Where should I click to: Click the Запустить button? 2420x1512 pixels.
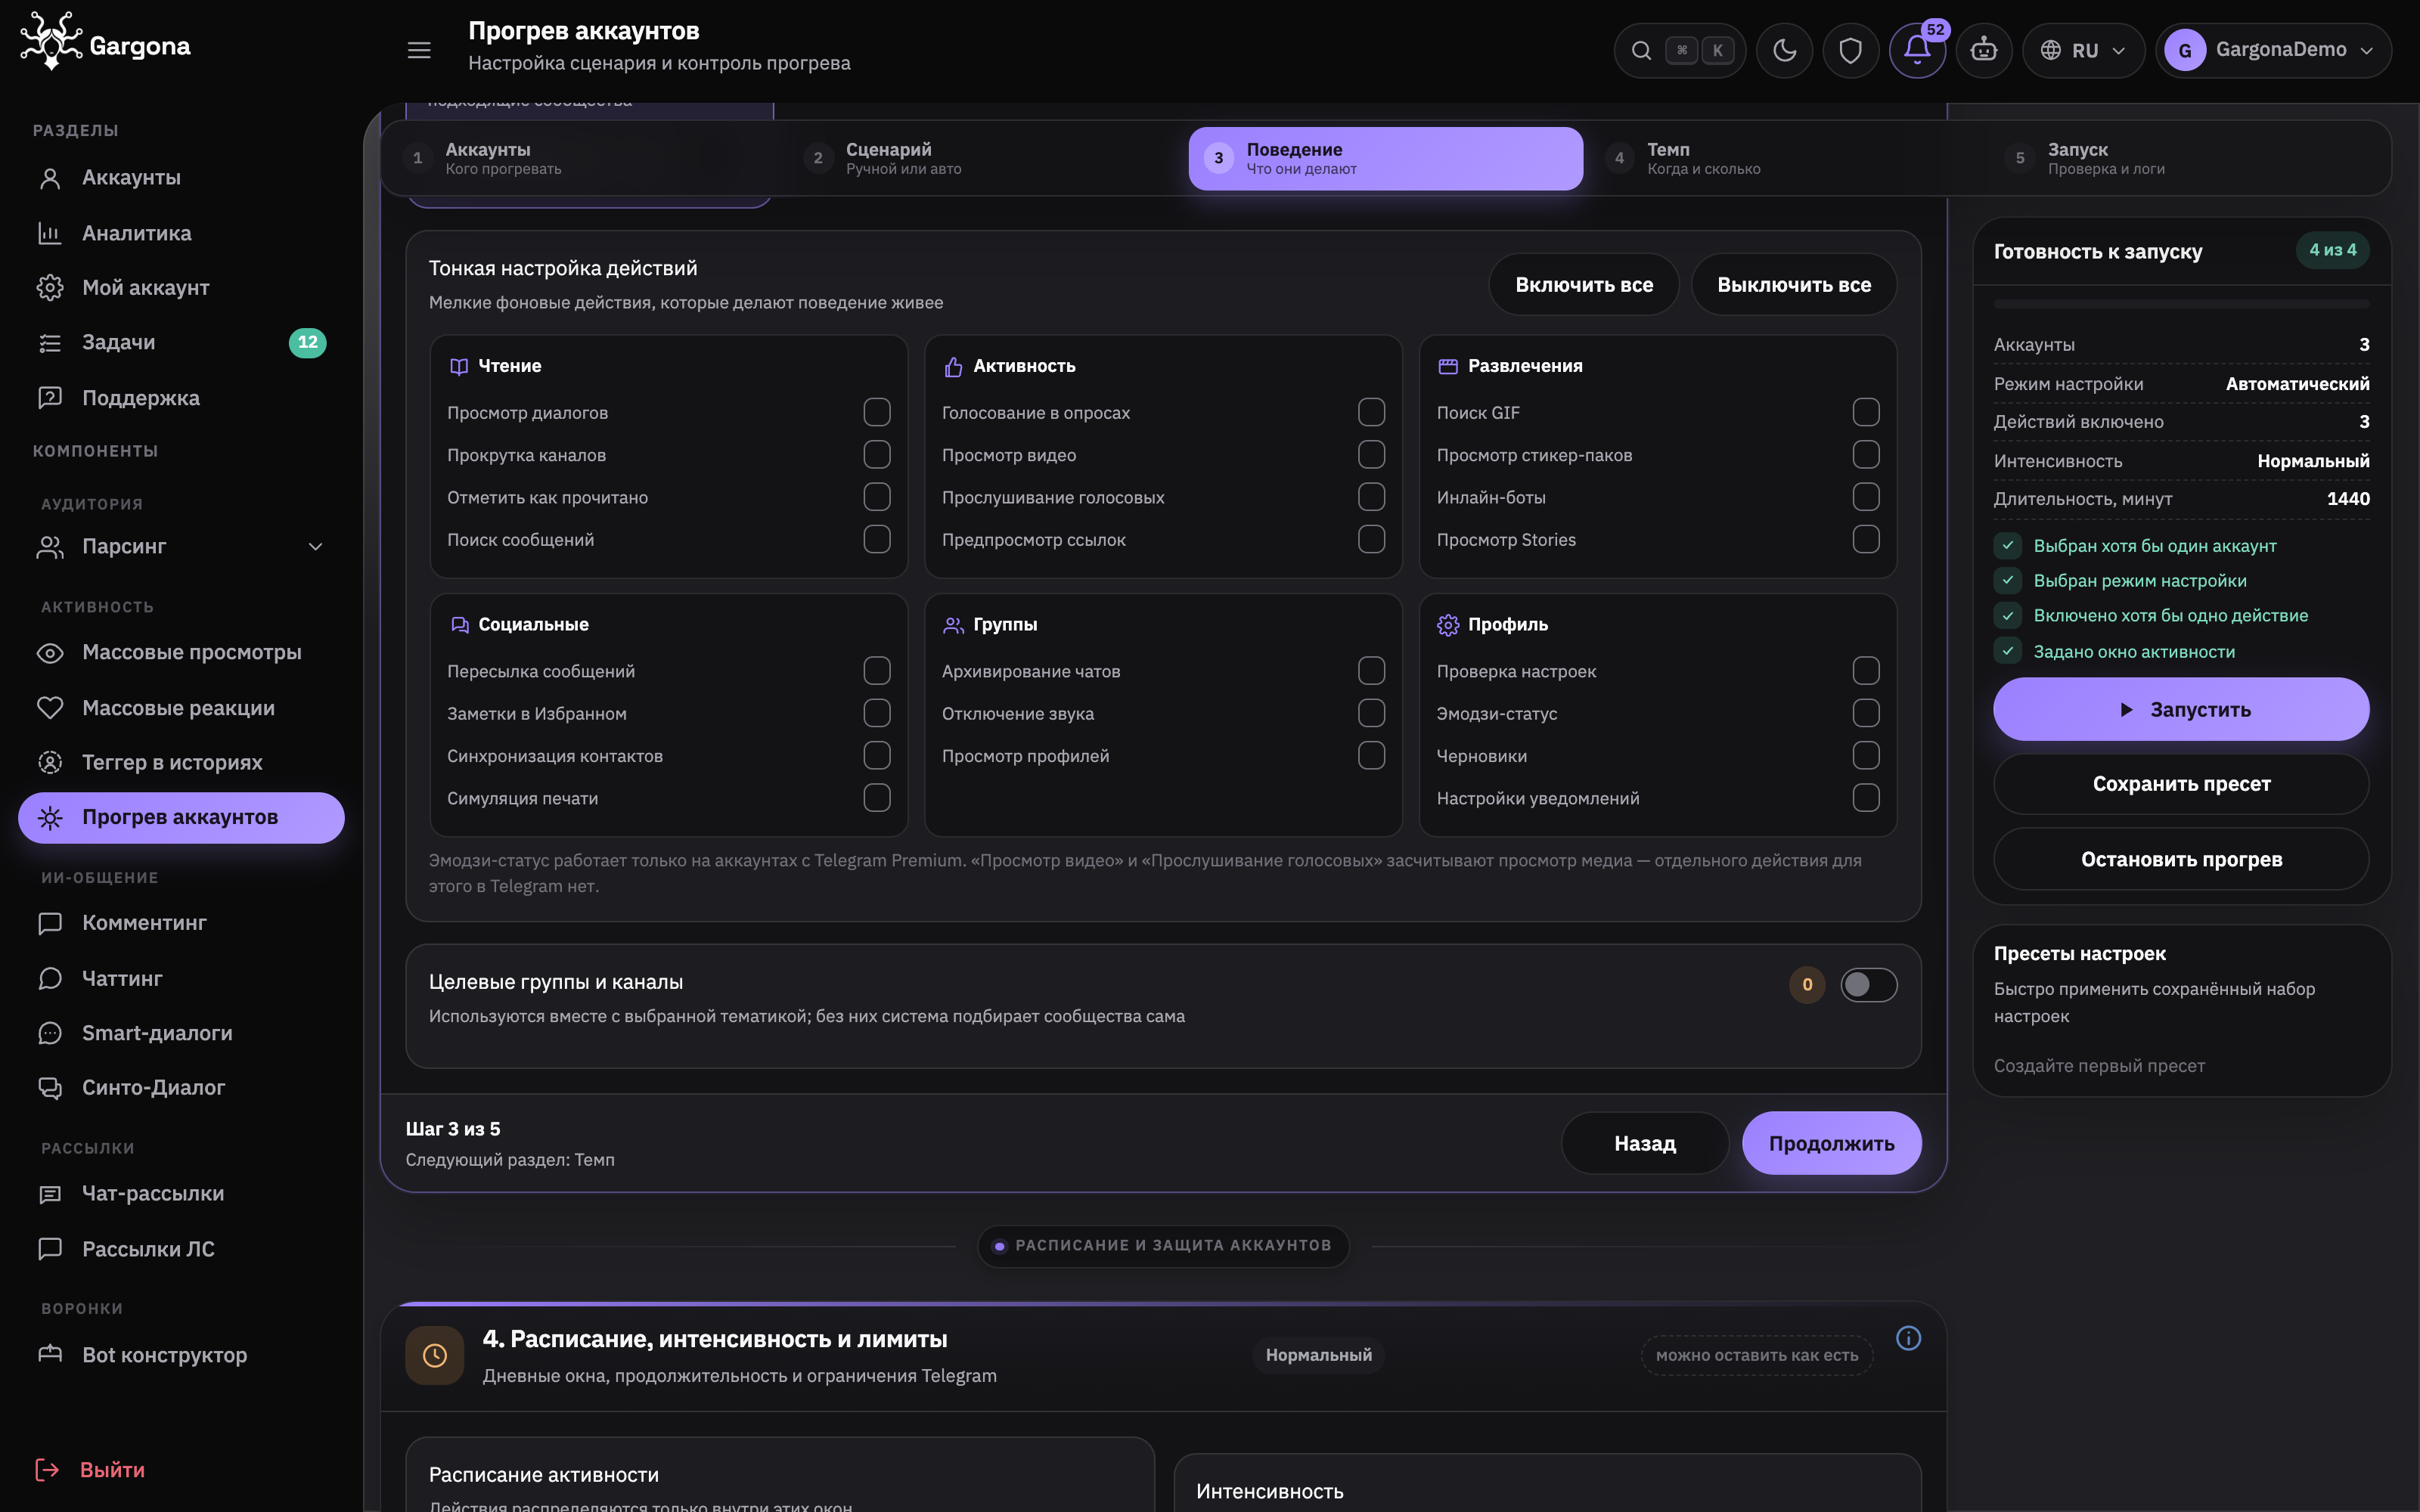tap(2180, 709)
